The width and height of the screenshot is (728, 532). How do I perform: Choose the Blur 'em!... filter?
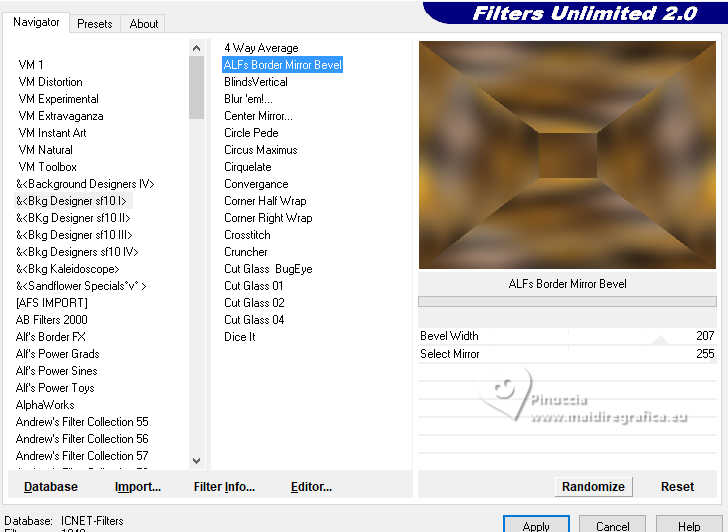pyautogui.click(x=248, y=99)
